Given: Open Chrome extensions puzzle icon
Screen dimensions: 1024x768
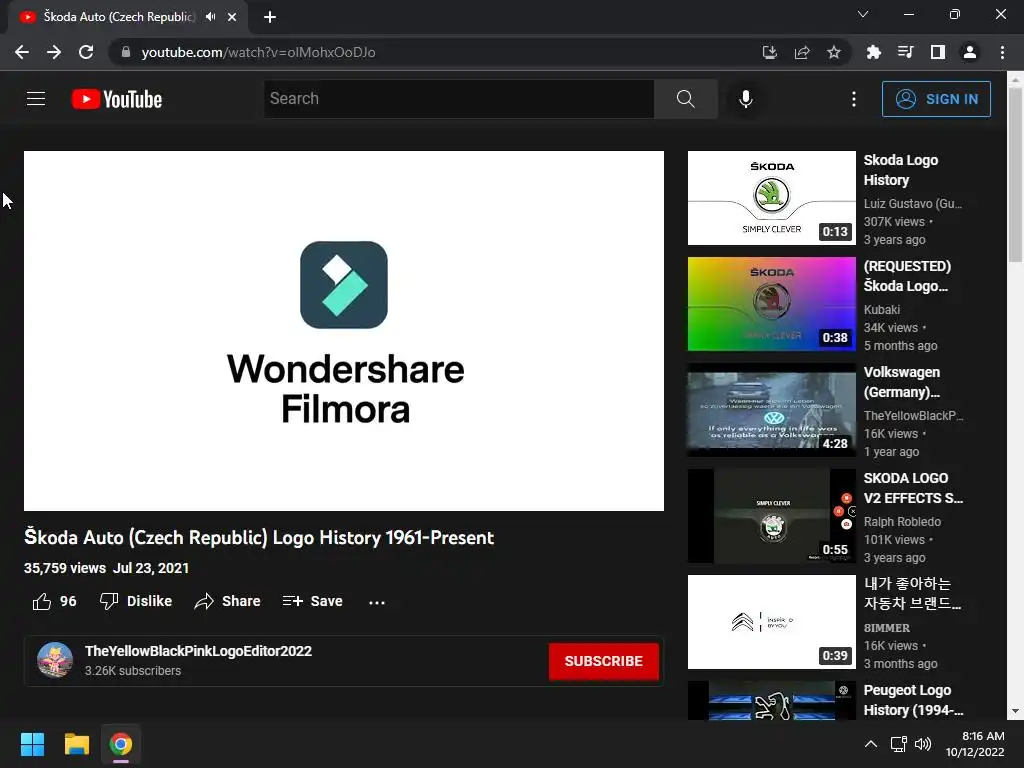Looking at the screenshot, I should click(873, 52).
